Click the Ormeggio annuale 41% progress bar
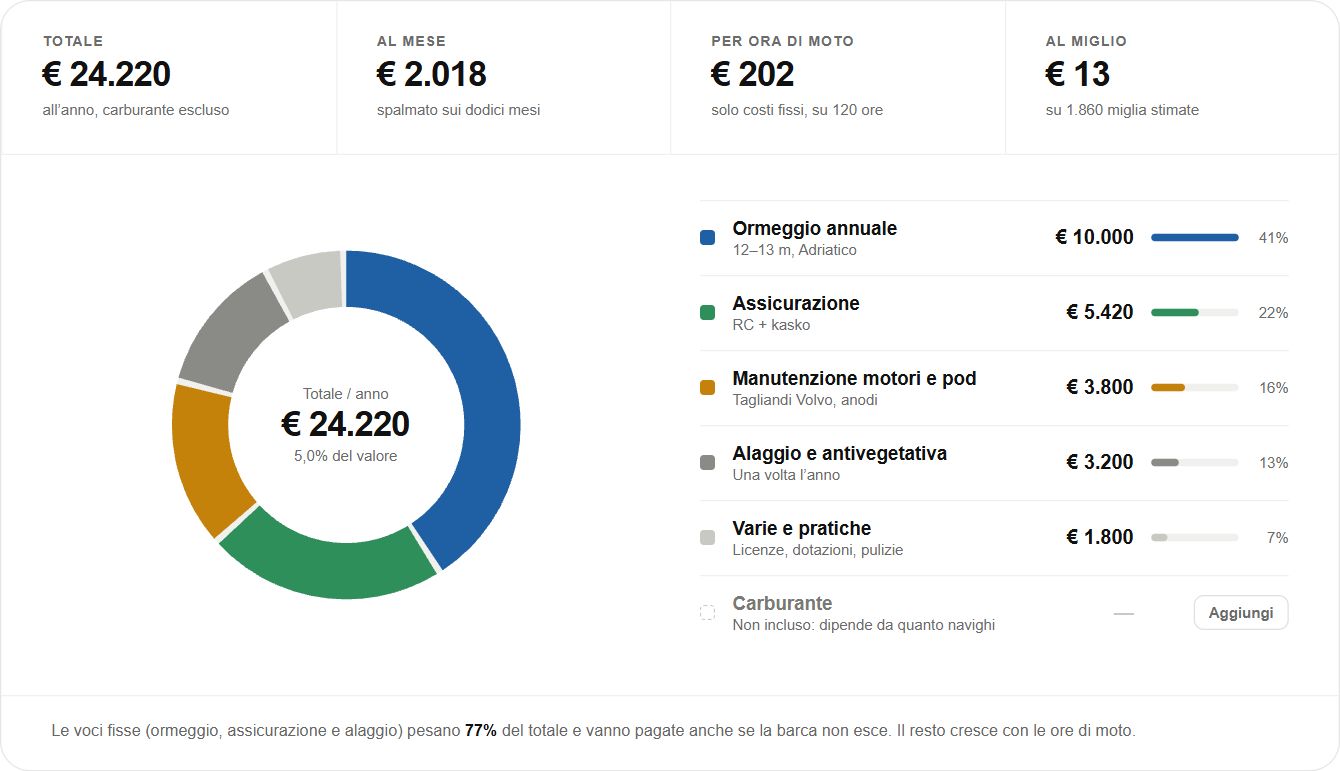1340x771 pixels. 1195,238
